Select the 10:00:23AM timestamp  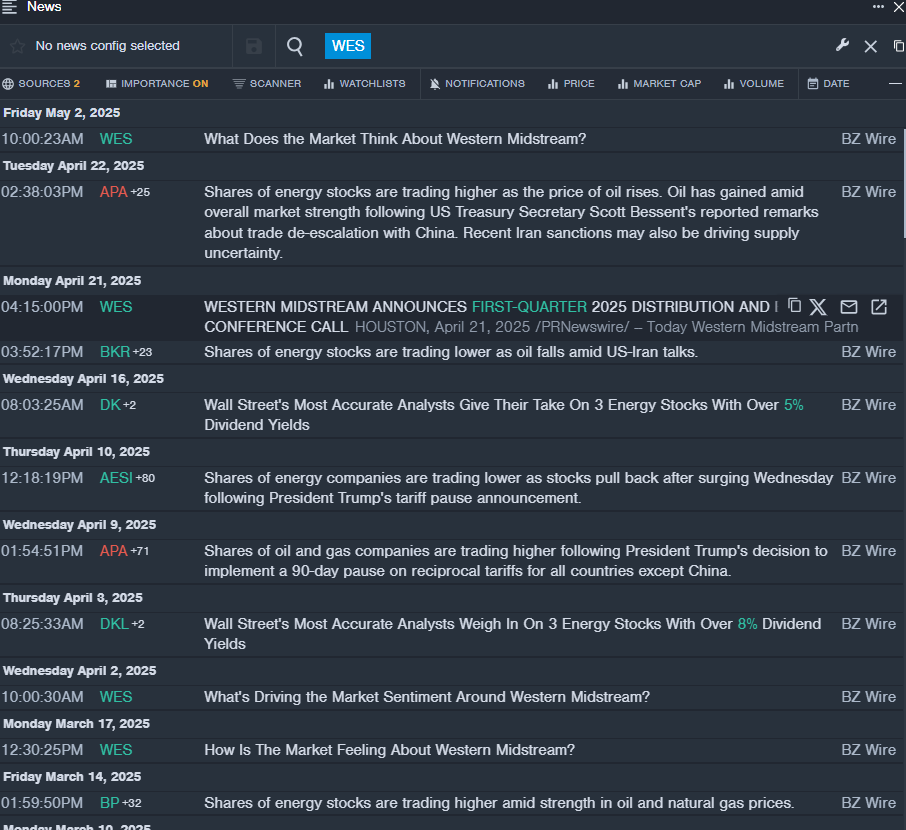pyautogui.click(x=42, y=139)
